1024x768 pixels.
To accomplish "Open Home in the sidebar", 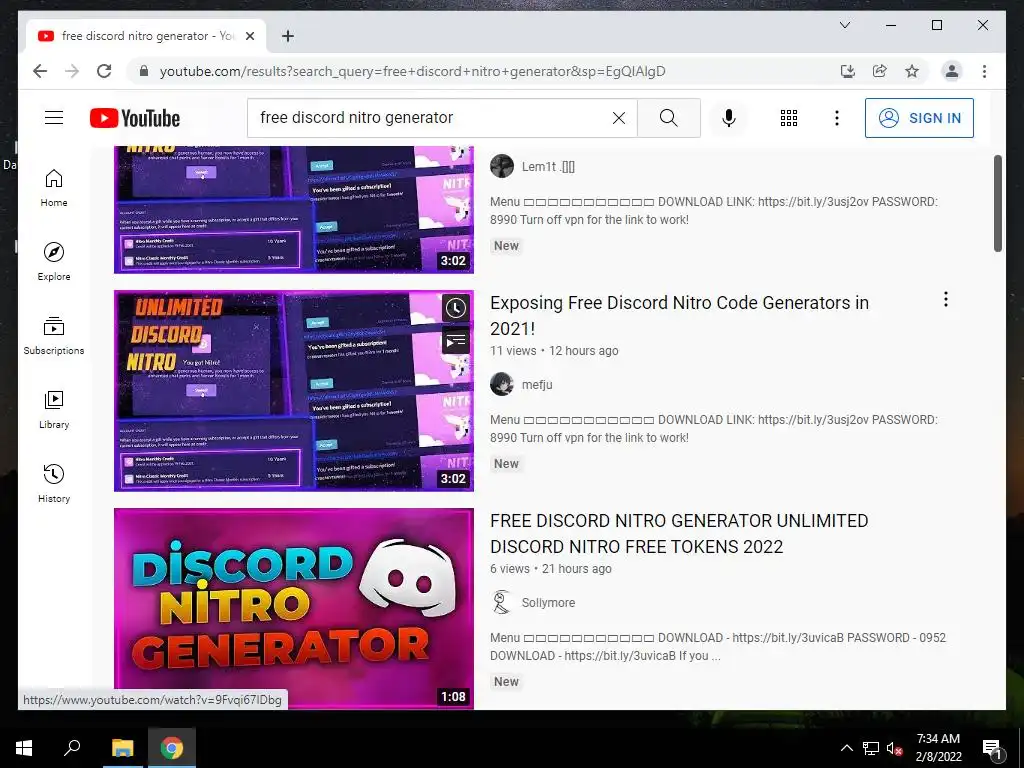I will coord(54,188).
